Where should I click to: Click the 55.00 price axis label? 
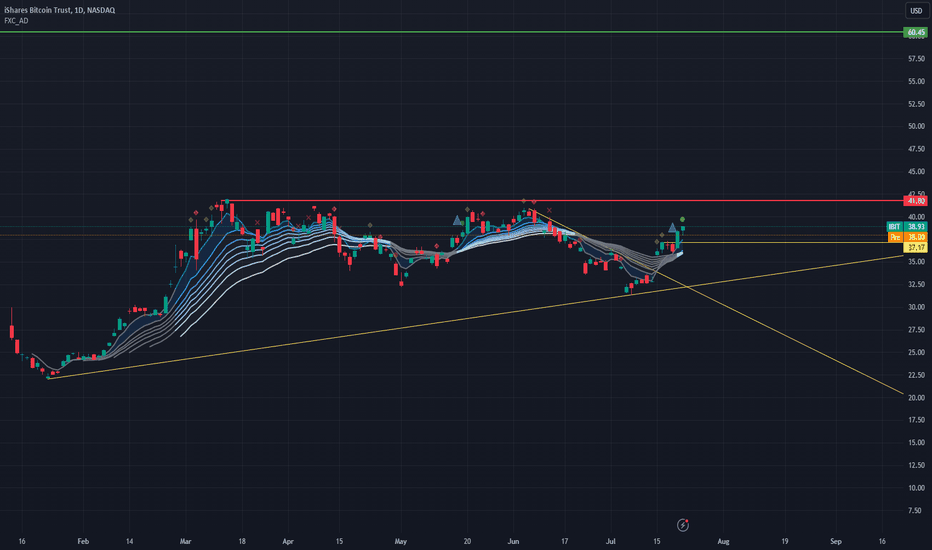916,81
